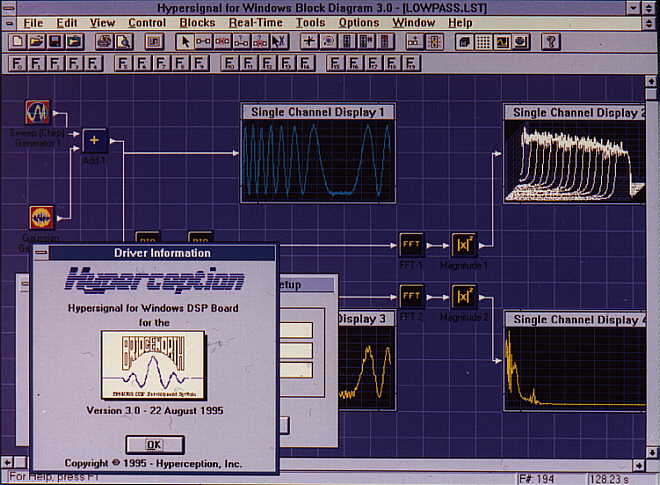
Task: Click the Open folder toolbar icon
Action: coord(37,42)
